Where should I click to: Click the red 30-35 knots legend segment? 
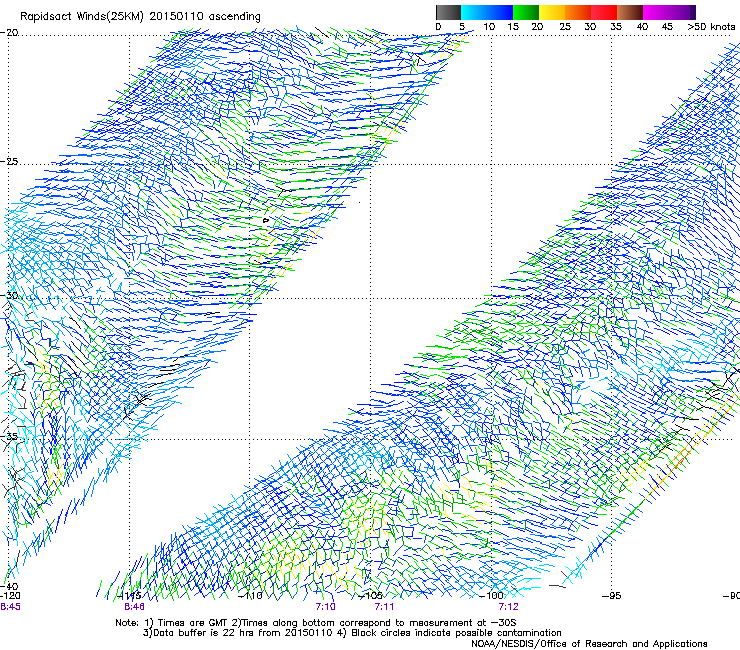click(604, 12)
